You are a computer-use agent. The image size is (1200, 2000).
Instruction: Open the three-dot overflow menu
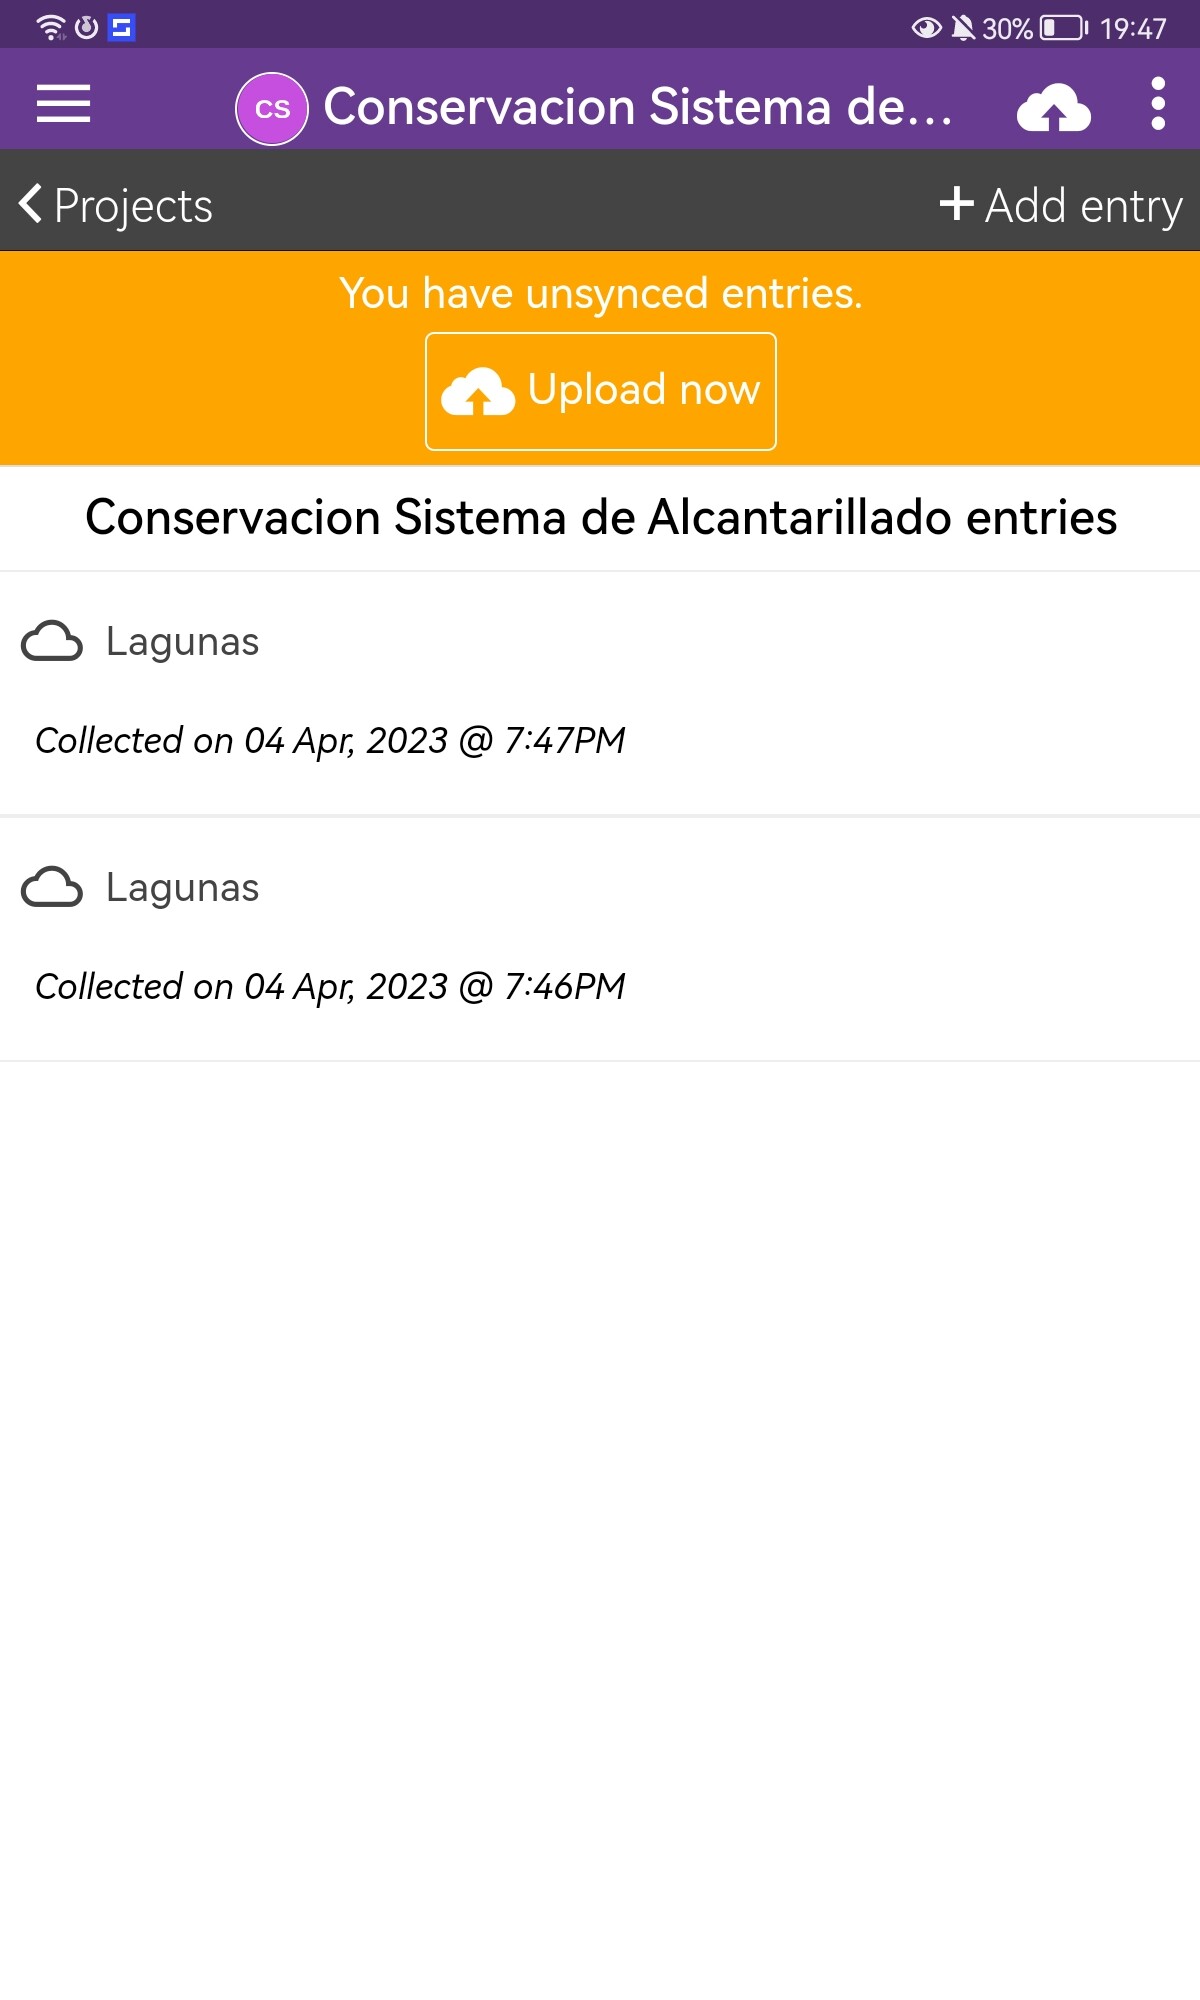pos(1158,104)
